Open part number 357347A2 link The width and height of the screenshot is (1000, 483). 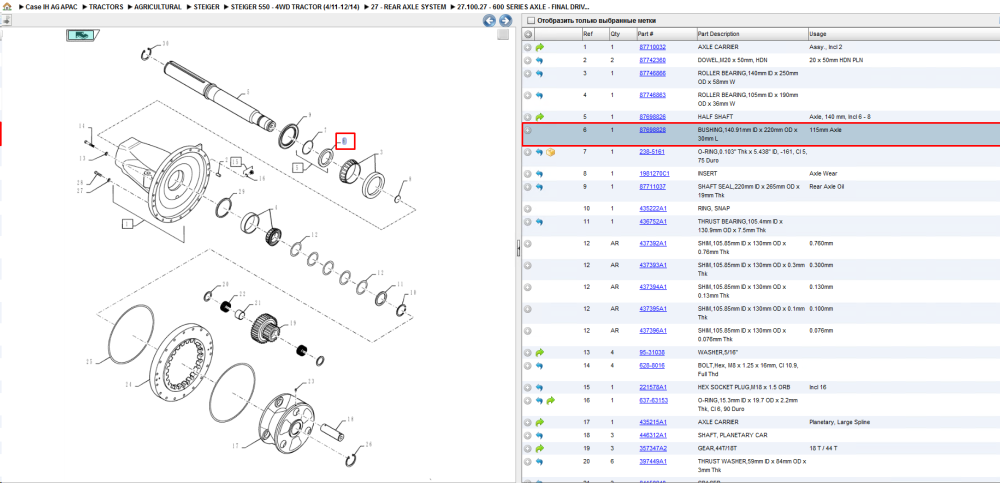[x=652, y=448]
